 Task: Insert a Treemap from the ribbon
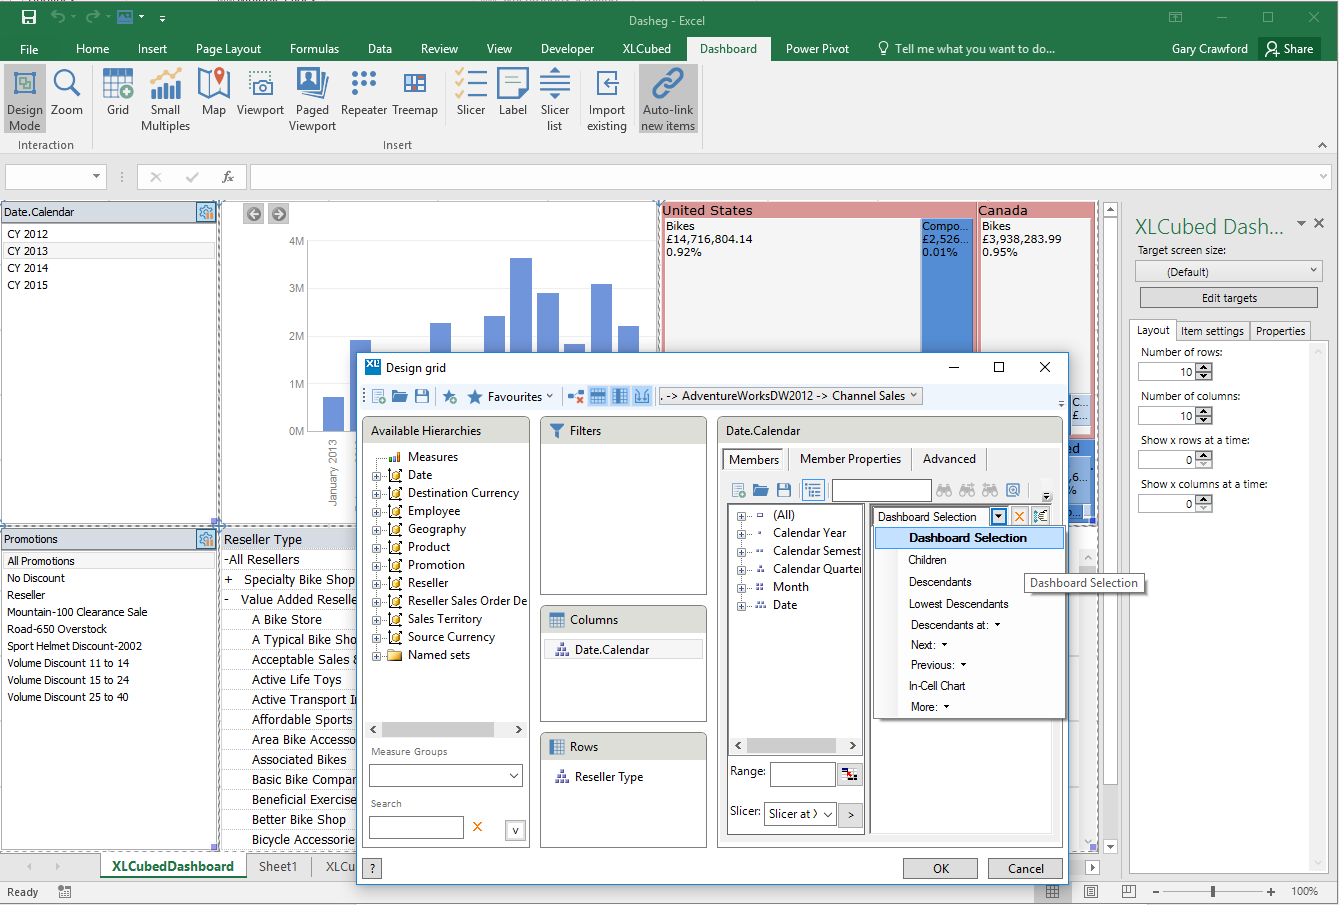415,93
